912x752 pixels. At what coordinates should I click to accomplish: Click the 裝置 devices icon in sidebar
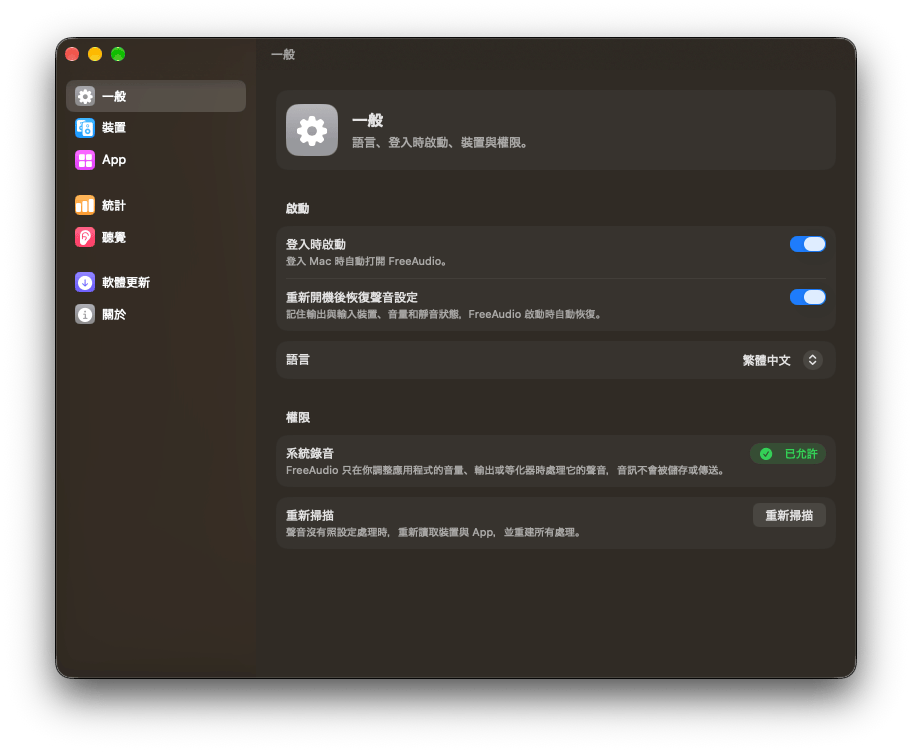click(x=85, y=127)
